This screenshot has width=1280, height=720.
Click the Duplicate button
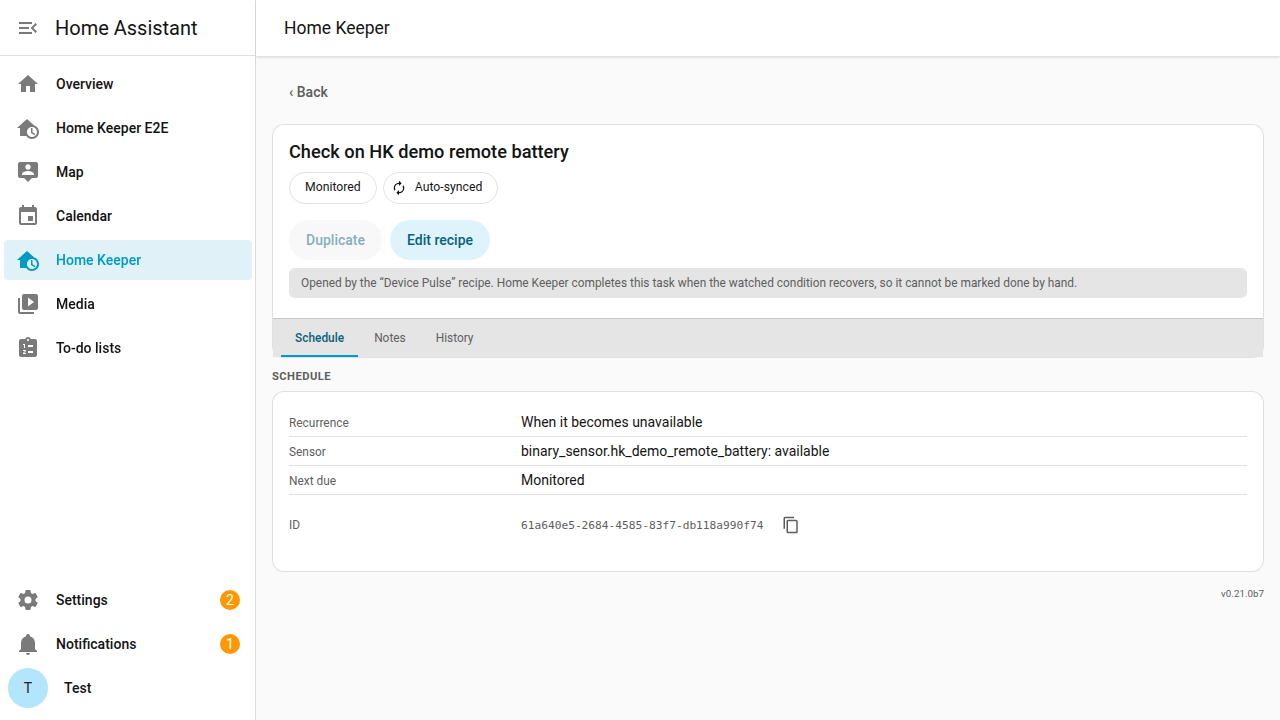(x=336, y=240)
